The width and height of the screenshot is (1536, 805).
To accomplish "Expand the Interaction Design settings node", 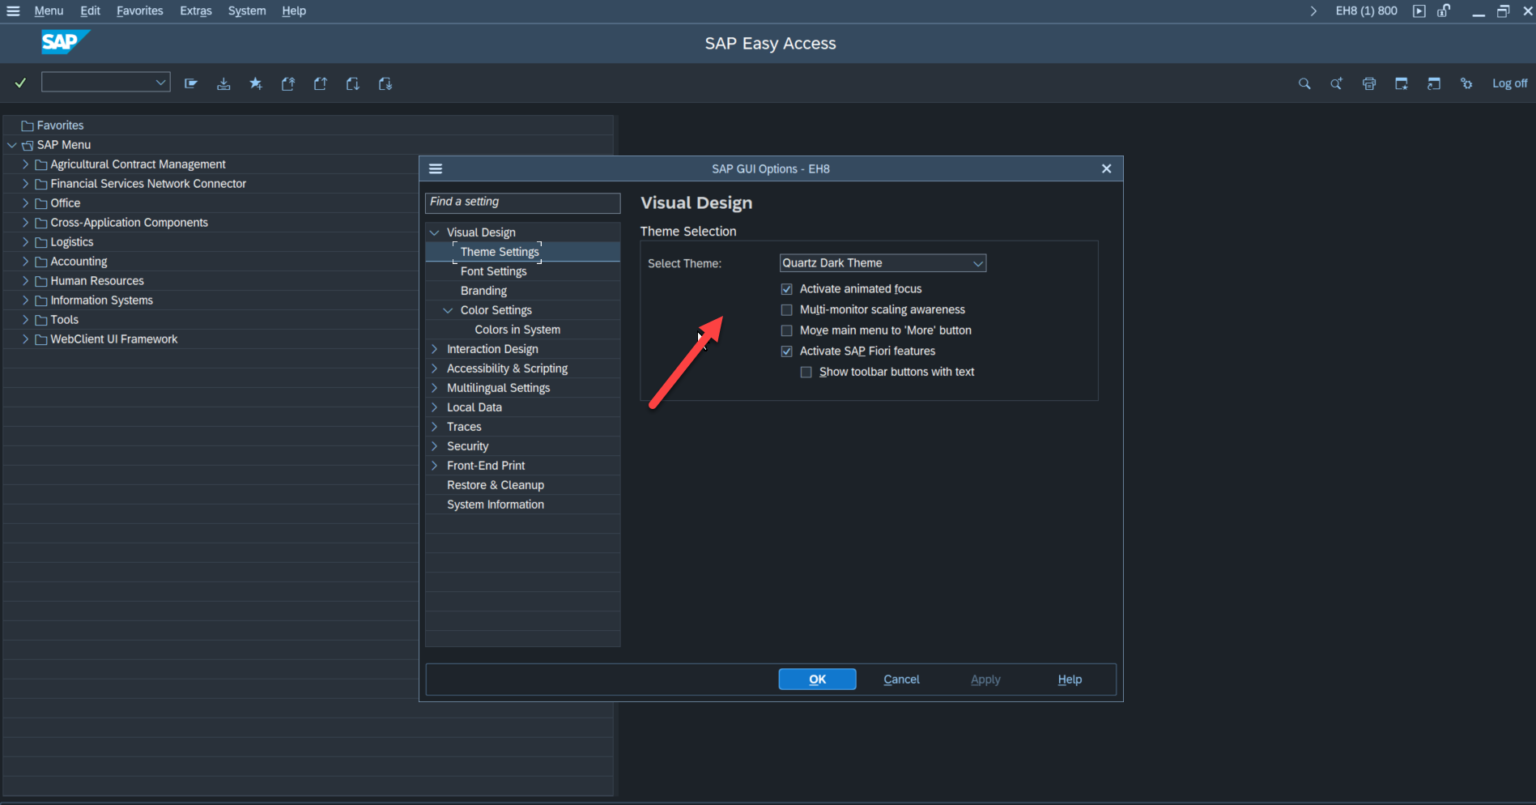I will [435, 349].
